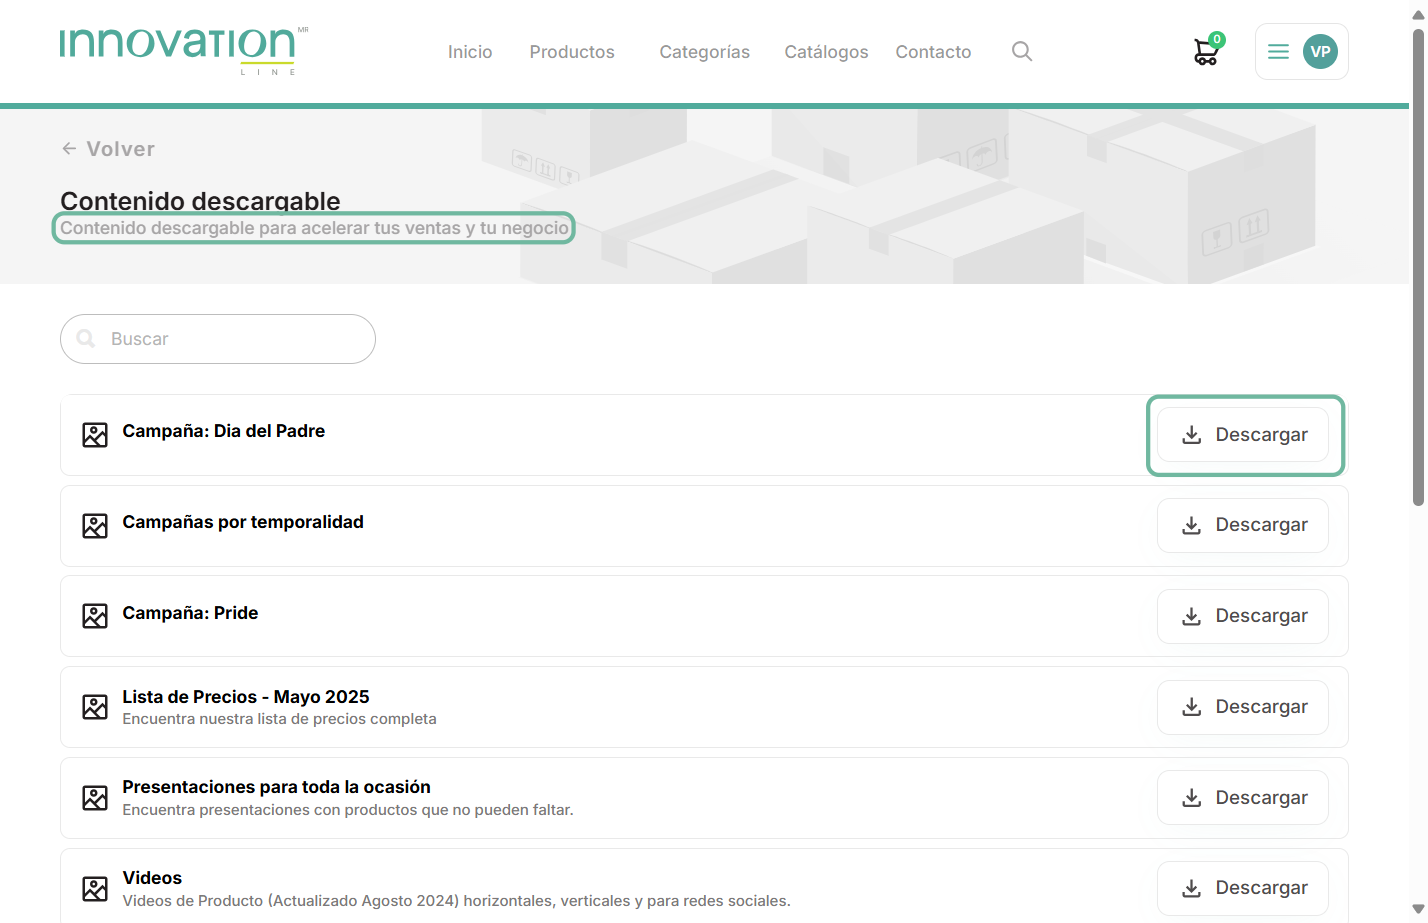Click image icon beside Campañas por temporalidad

[95, 526]
